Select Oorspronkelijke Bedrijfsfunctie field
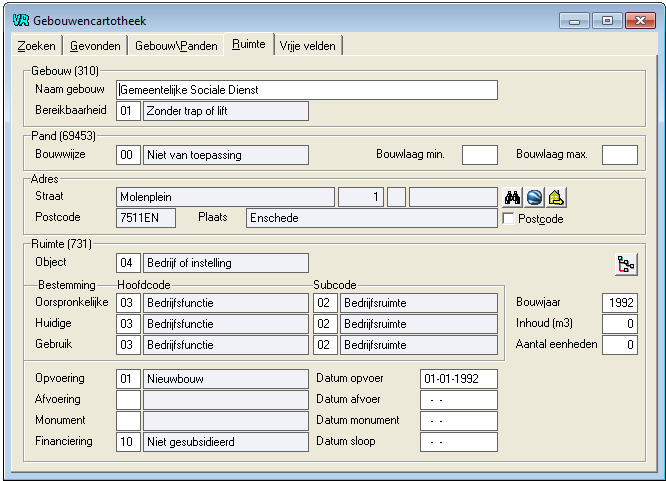666x481 pixels. tap(226, 303)
